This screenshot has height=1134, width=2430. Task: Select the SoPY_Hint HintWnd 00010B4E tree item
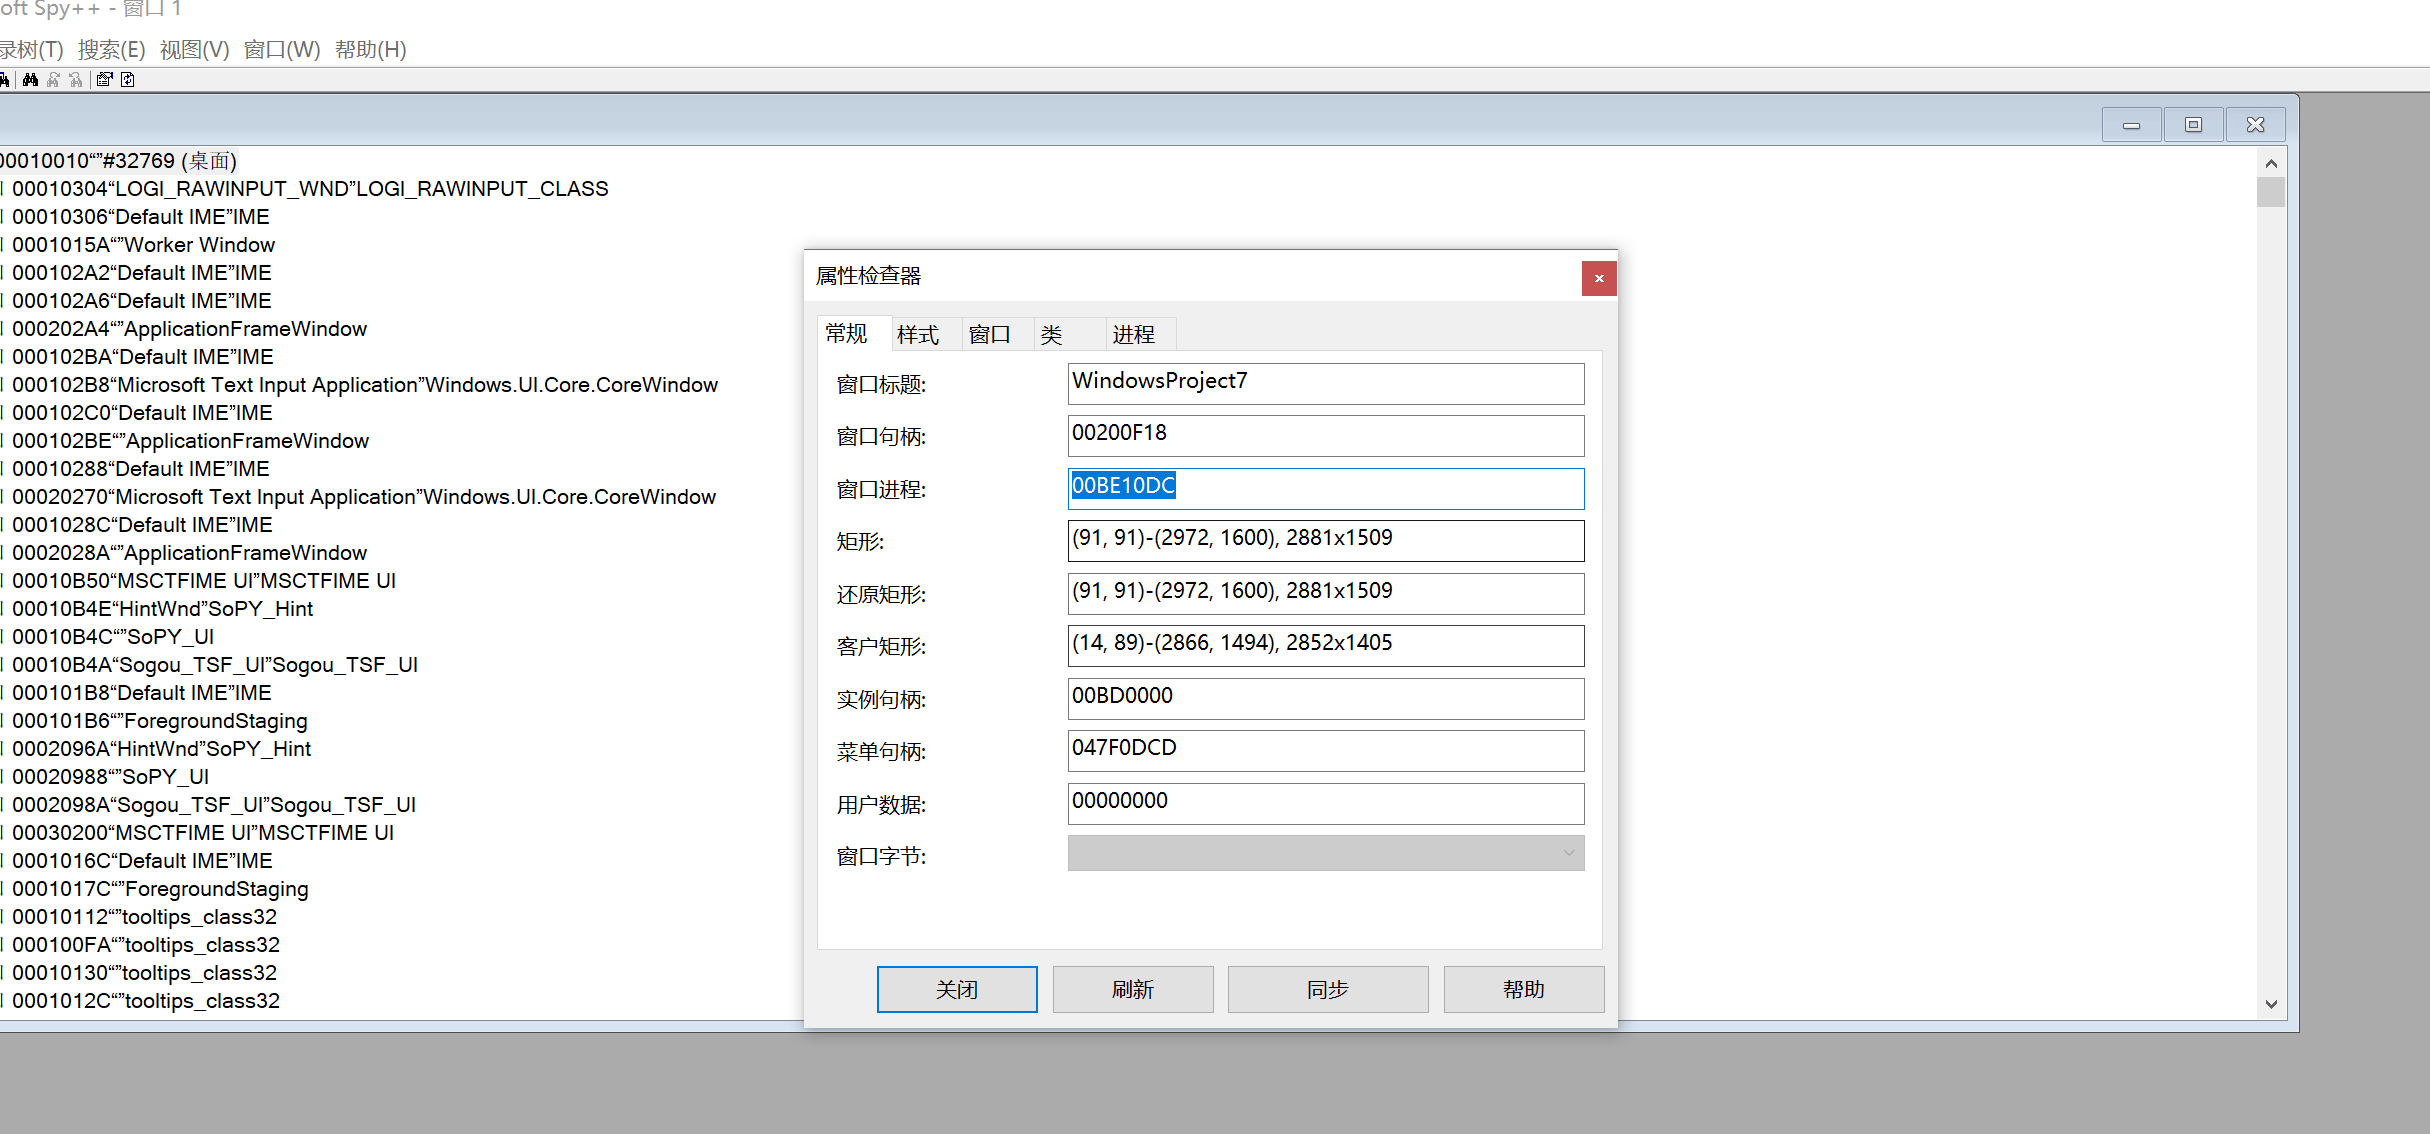click(162, 609)
